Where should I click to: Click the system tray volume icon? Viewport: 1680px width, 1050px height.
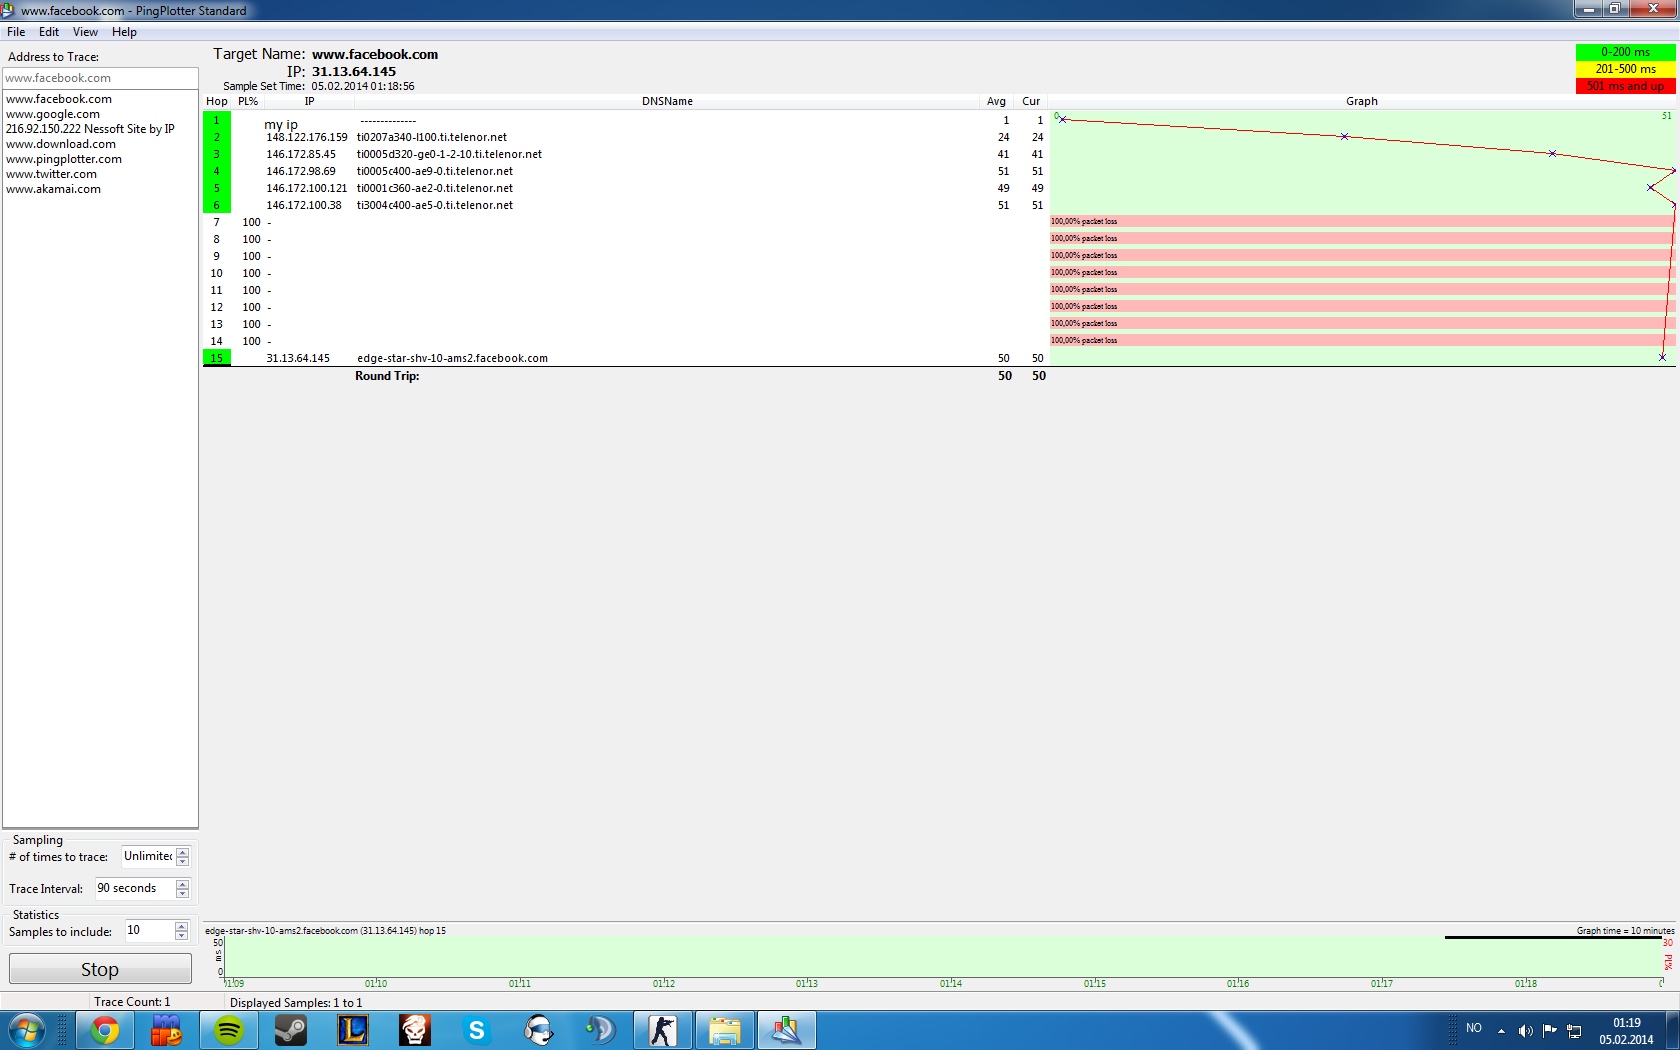[1525, 1030]
